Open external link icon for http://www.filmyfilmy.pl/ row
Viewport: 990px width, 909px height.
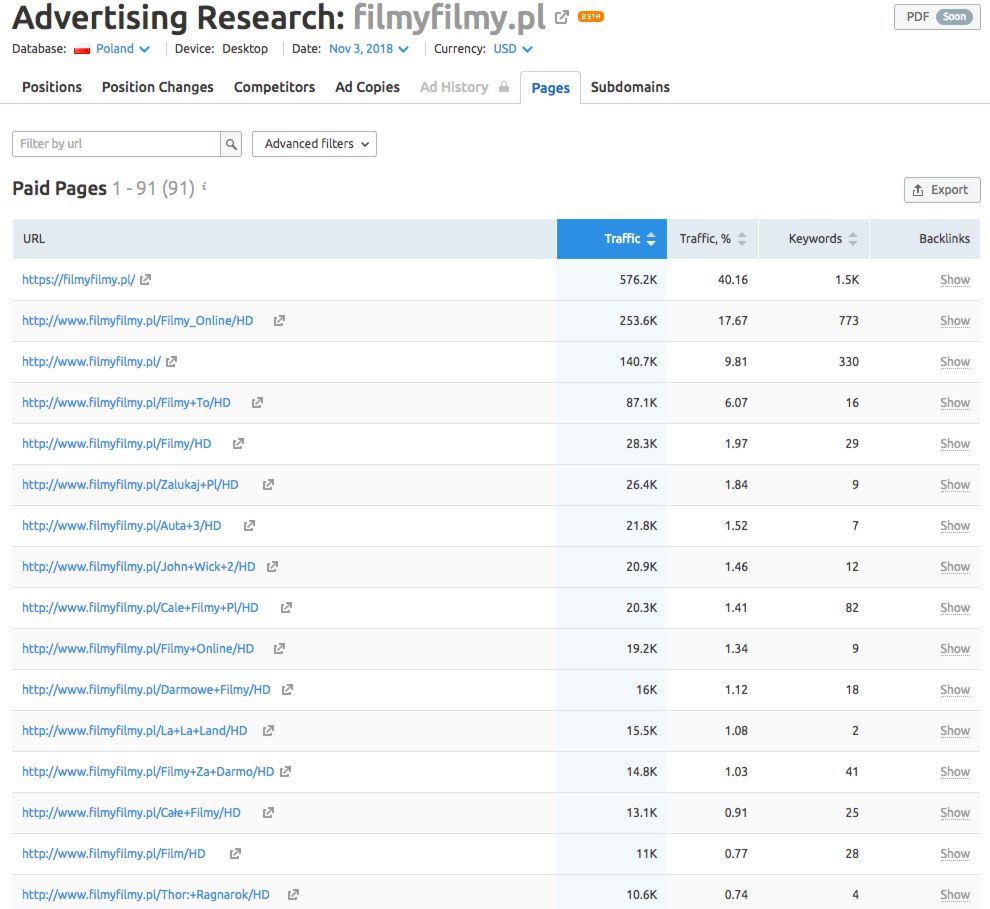point(171,362)
